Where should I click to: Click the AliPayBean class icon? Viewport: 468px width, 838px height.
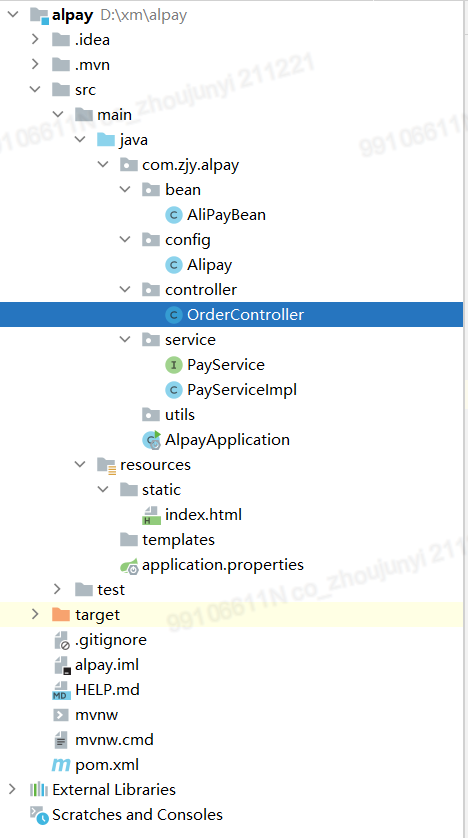pos(173,215)
